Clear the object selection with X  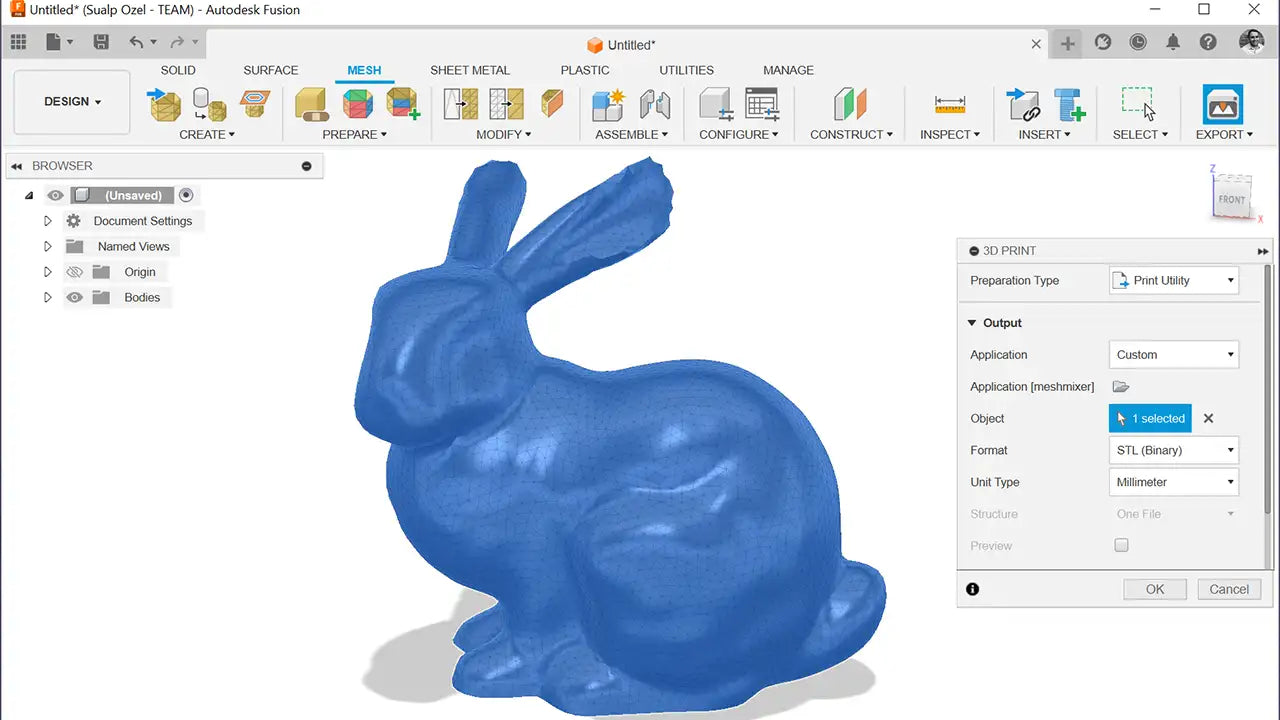1208,418
